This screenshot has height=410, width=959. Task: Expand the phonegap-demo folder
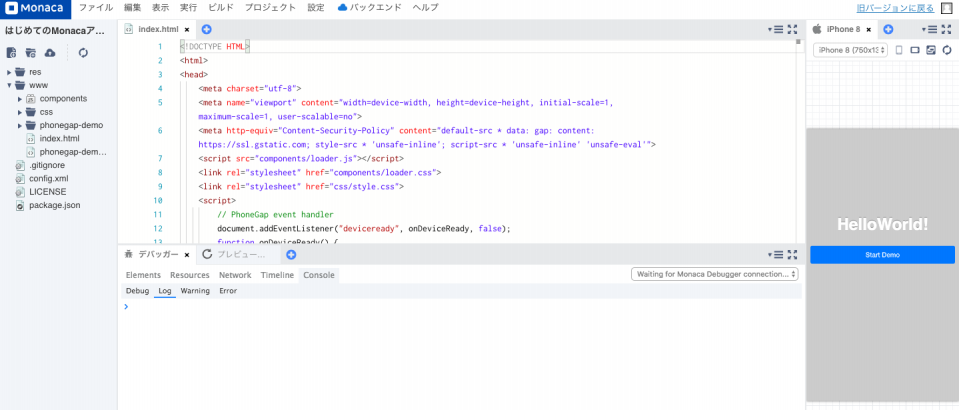20,125
